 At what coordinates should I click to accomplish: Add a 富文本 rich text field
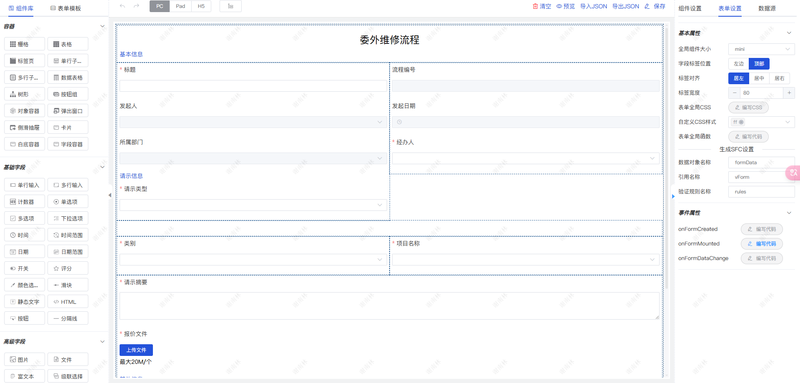coord(24,376)
